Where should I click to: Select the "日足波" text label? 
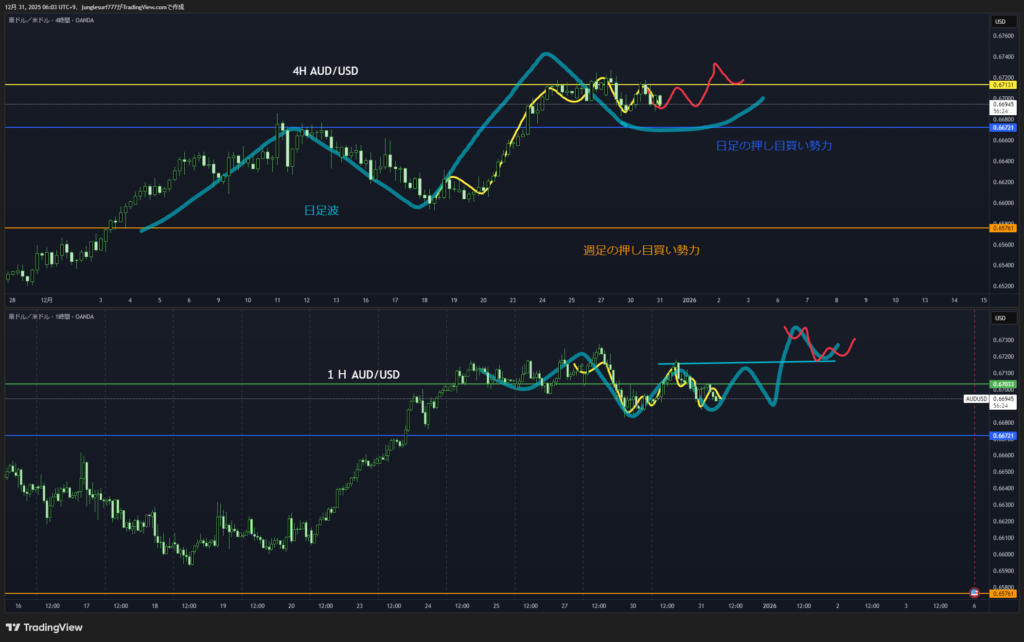[319, 210]
